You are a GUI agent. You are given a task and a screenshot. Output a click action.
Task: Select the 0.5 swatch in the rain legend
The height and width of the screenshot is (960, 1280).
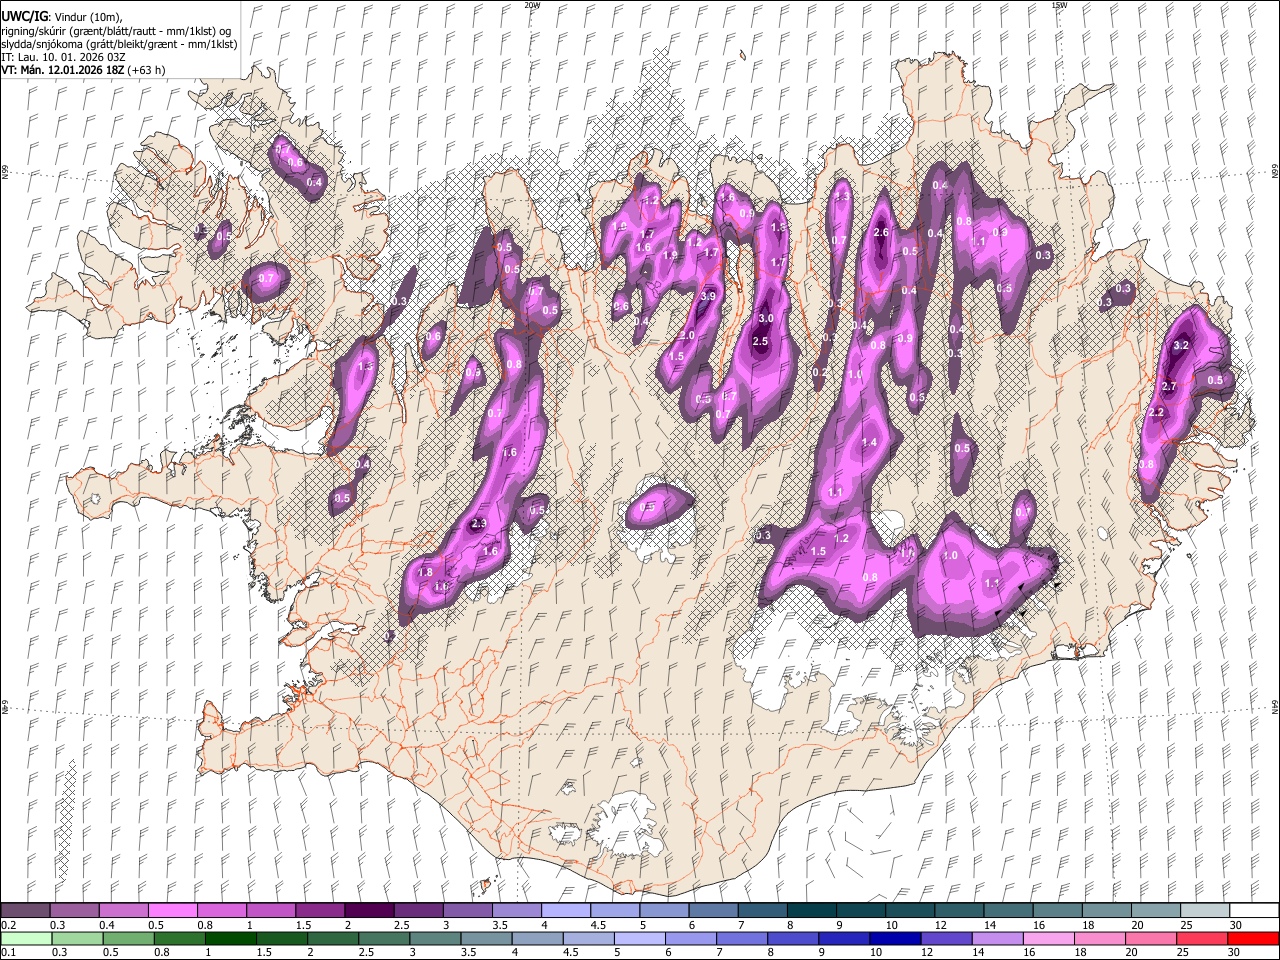click(x=128, y=938)
